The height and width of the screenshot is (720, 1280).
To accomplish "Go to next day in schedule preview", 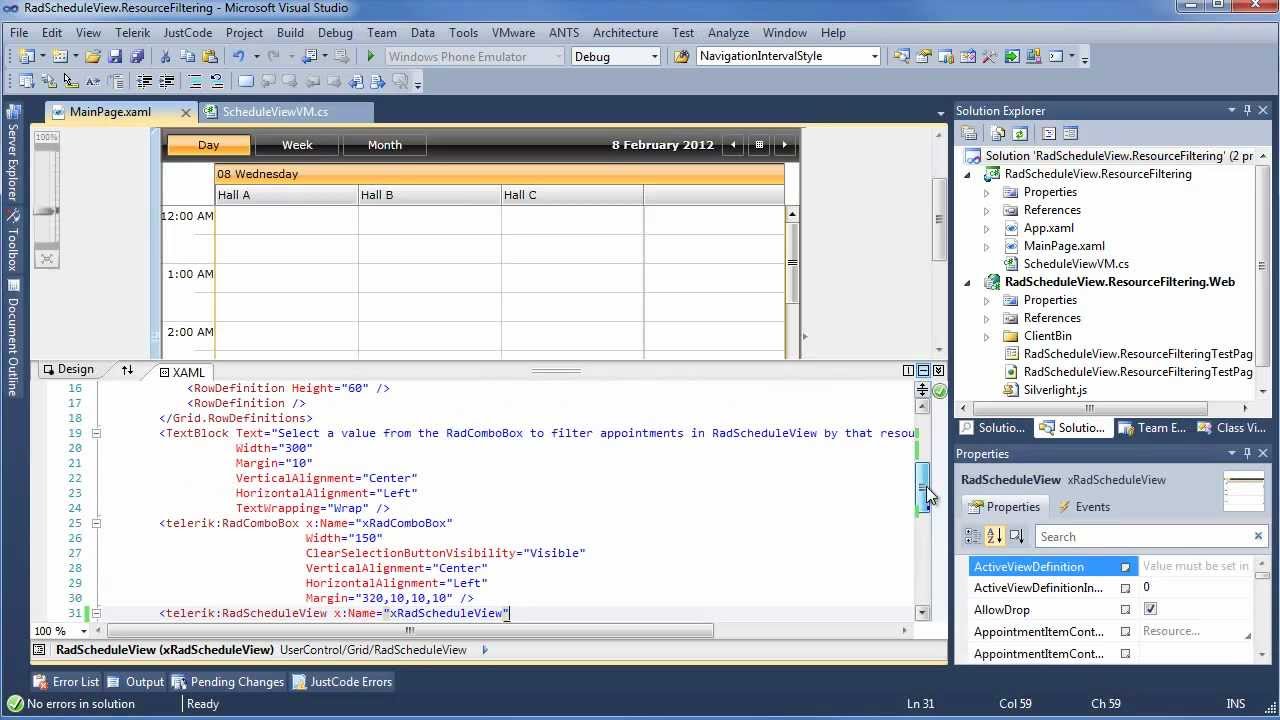I will pos(785,145).
